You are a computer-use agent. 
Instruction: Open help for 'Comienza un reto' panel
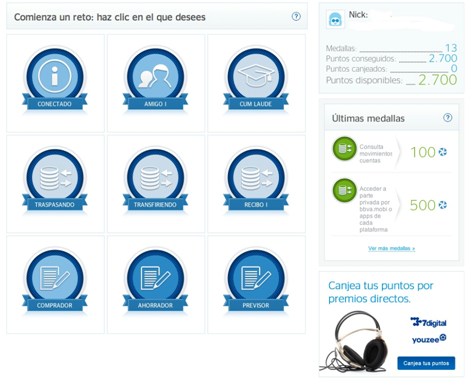296,16
